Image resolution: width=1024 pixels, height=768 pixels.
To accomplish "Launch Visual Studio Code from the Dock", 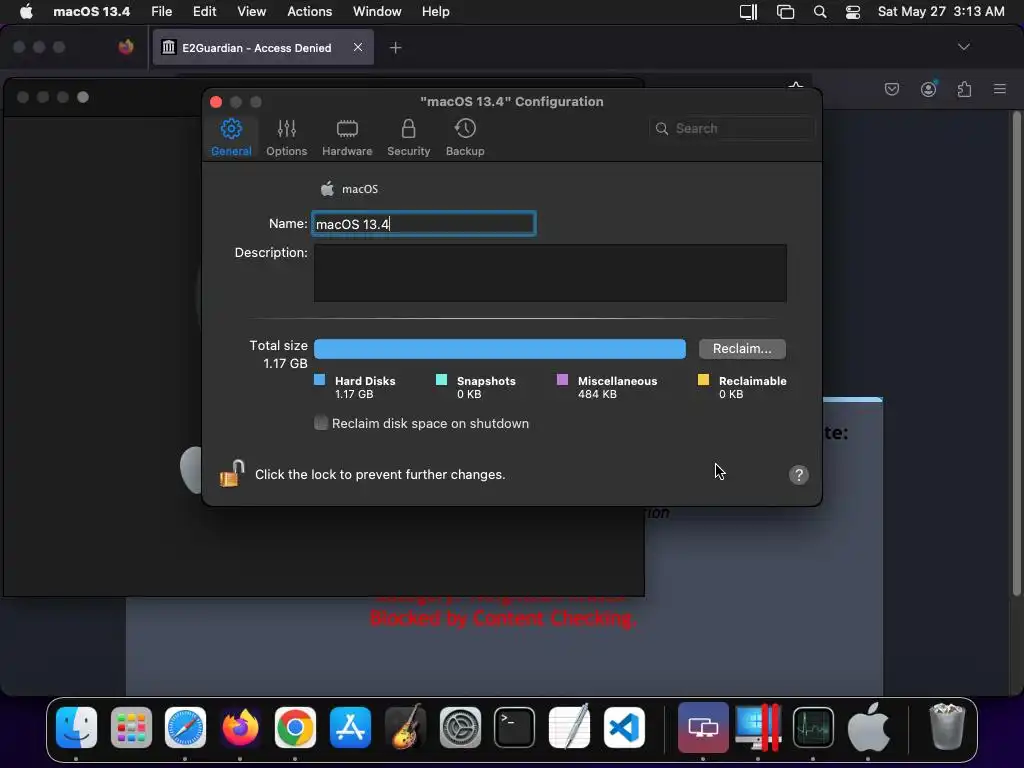I will [624, 728].
